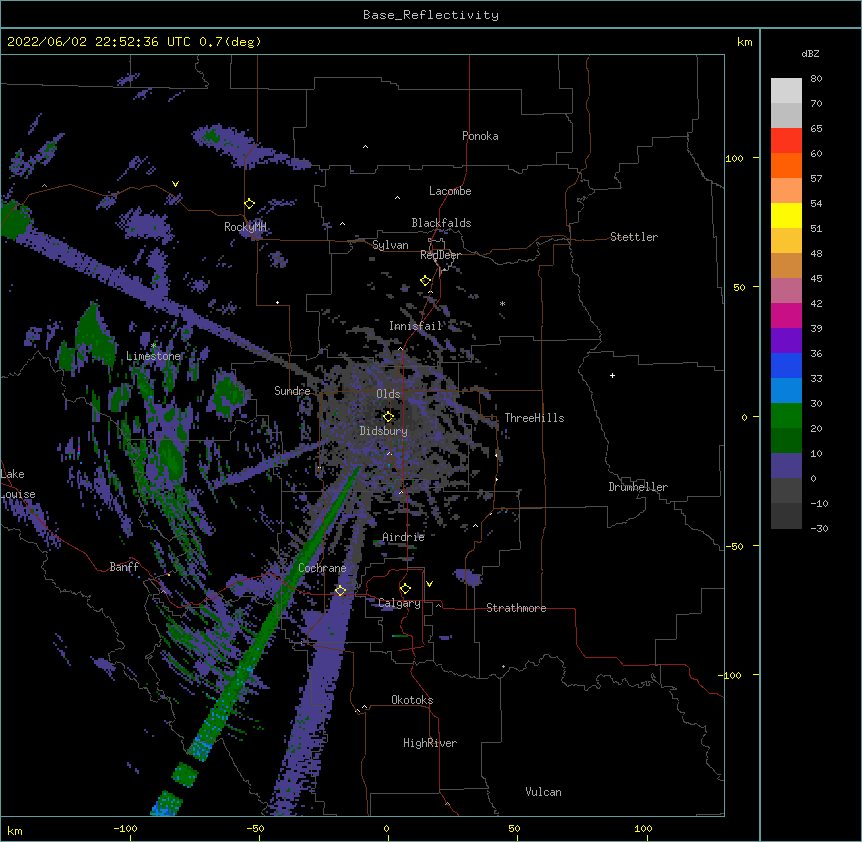The image size is (862, 842).
Task: Click the RedDeer city label
Action: 440,255
